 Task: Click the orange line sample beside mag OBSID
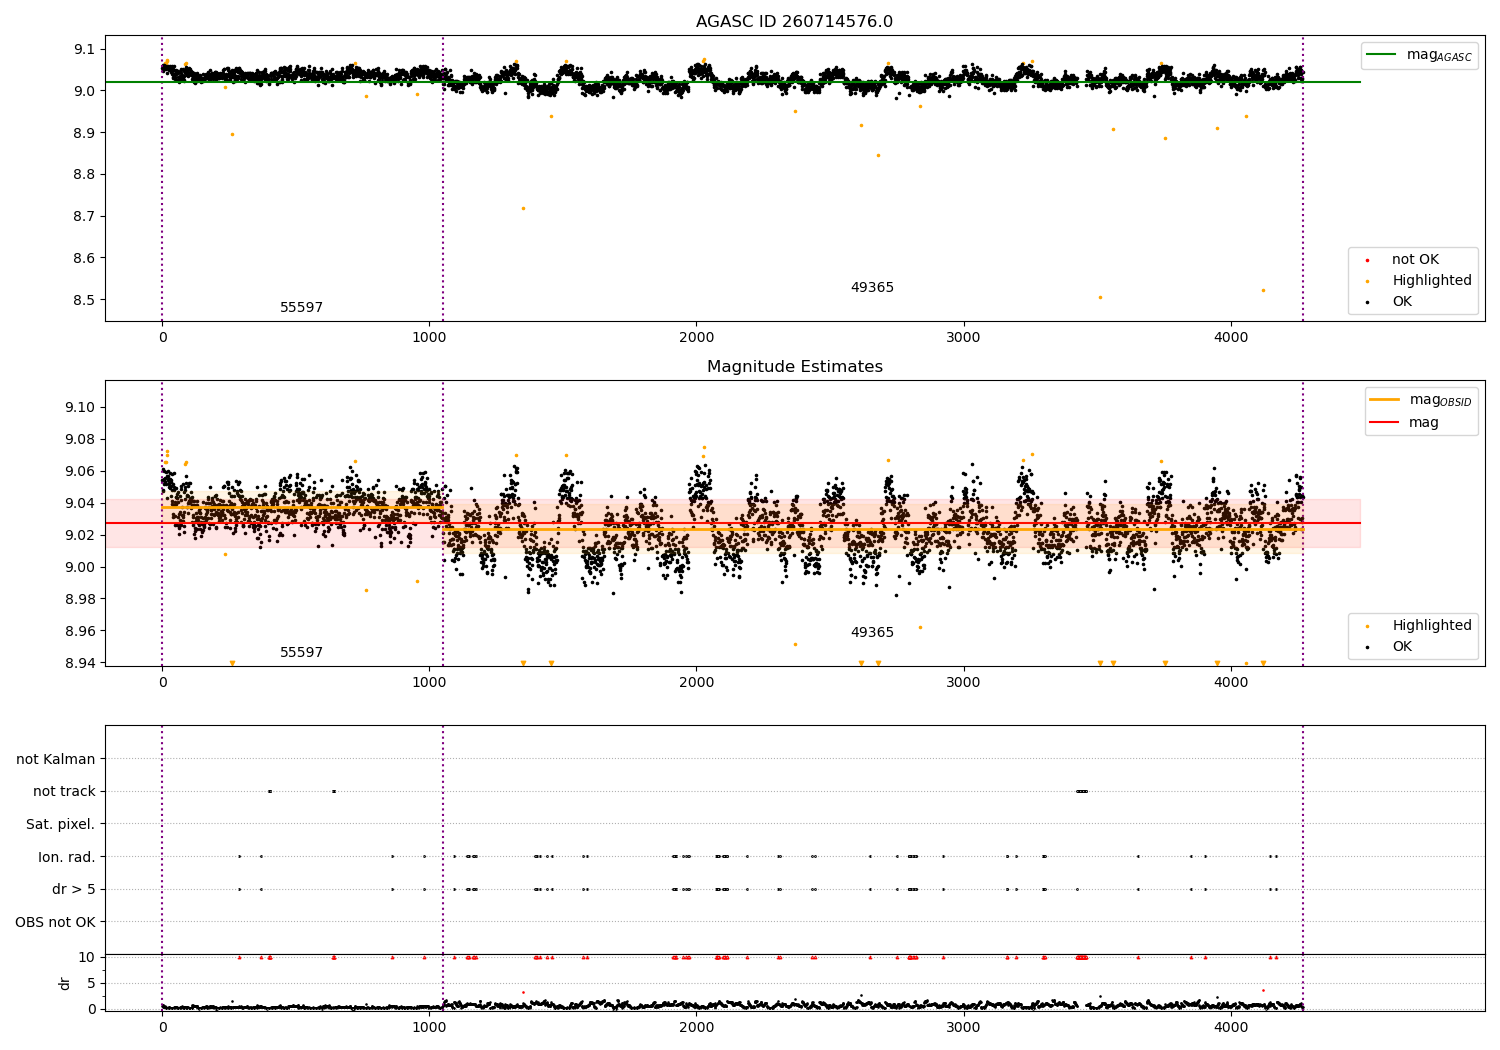click(x=1384, y=400)
